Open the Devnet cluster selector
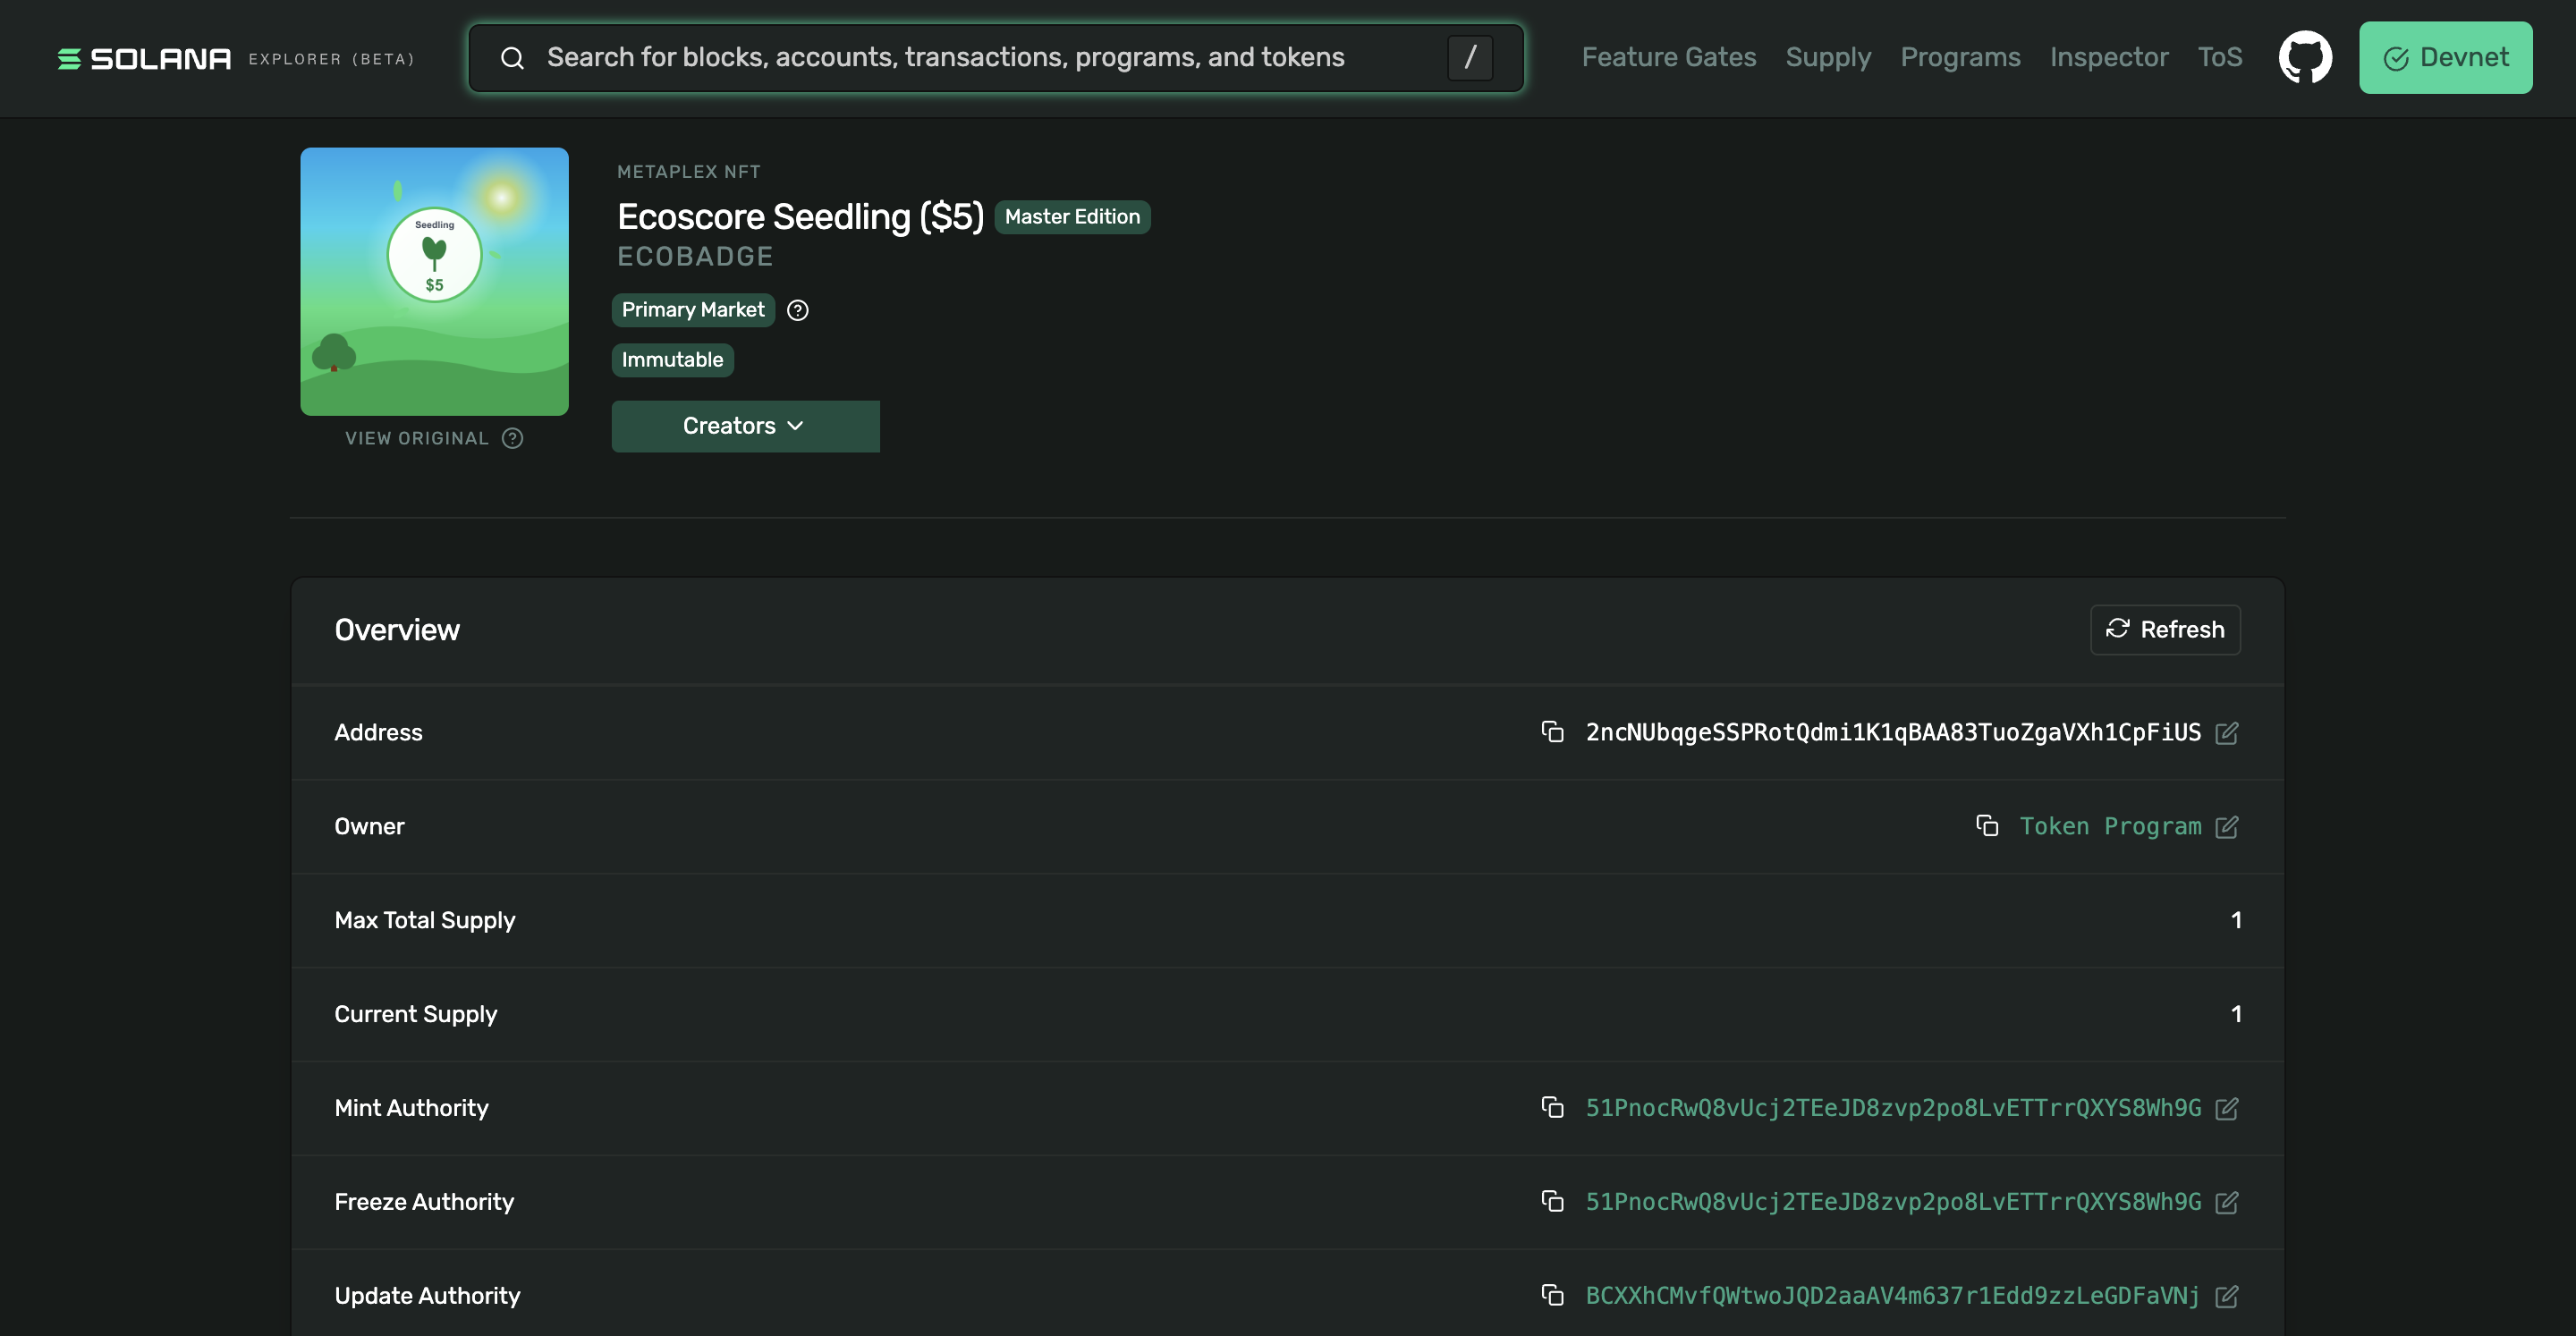This screenshot has height=1336, width=2576. coord(2445,58)
